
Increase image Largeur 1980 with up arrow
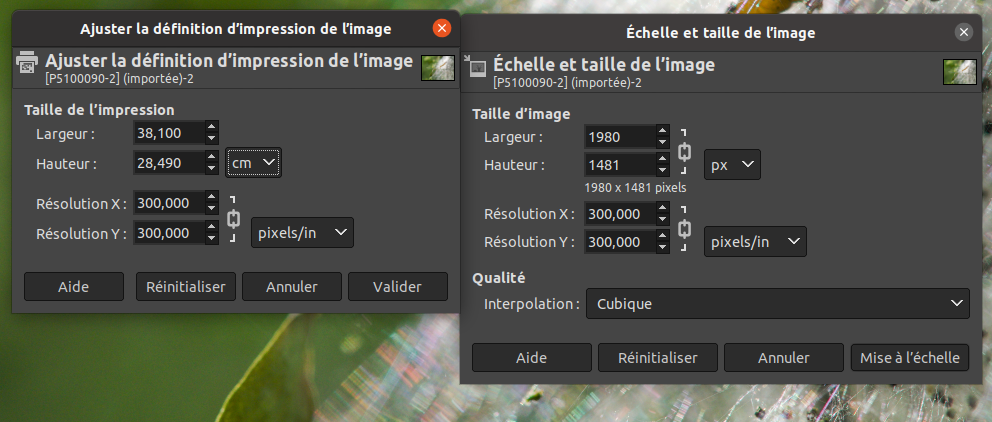[662, 130]
